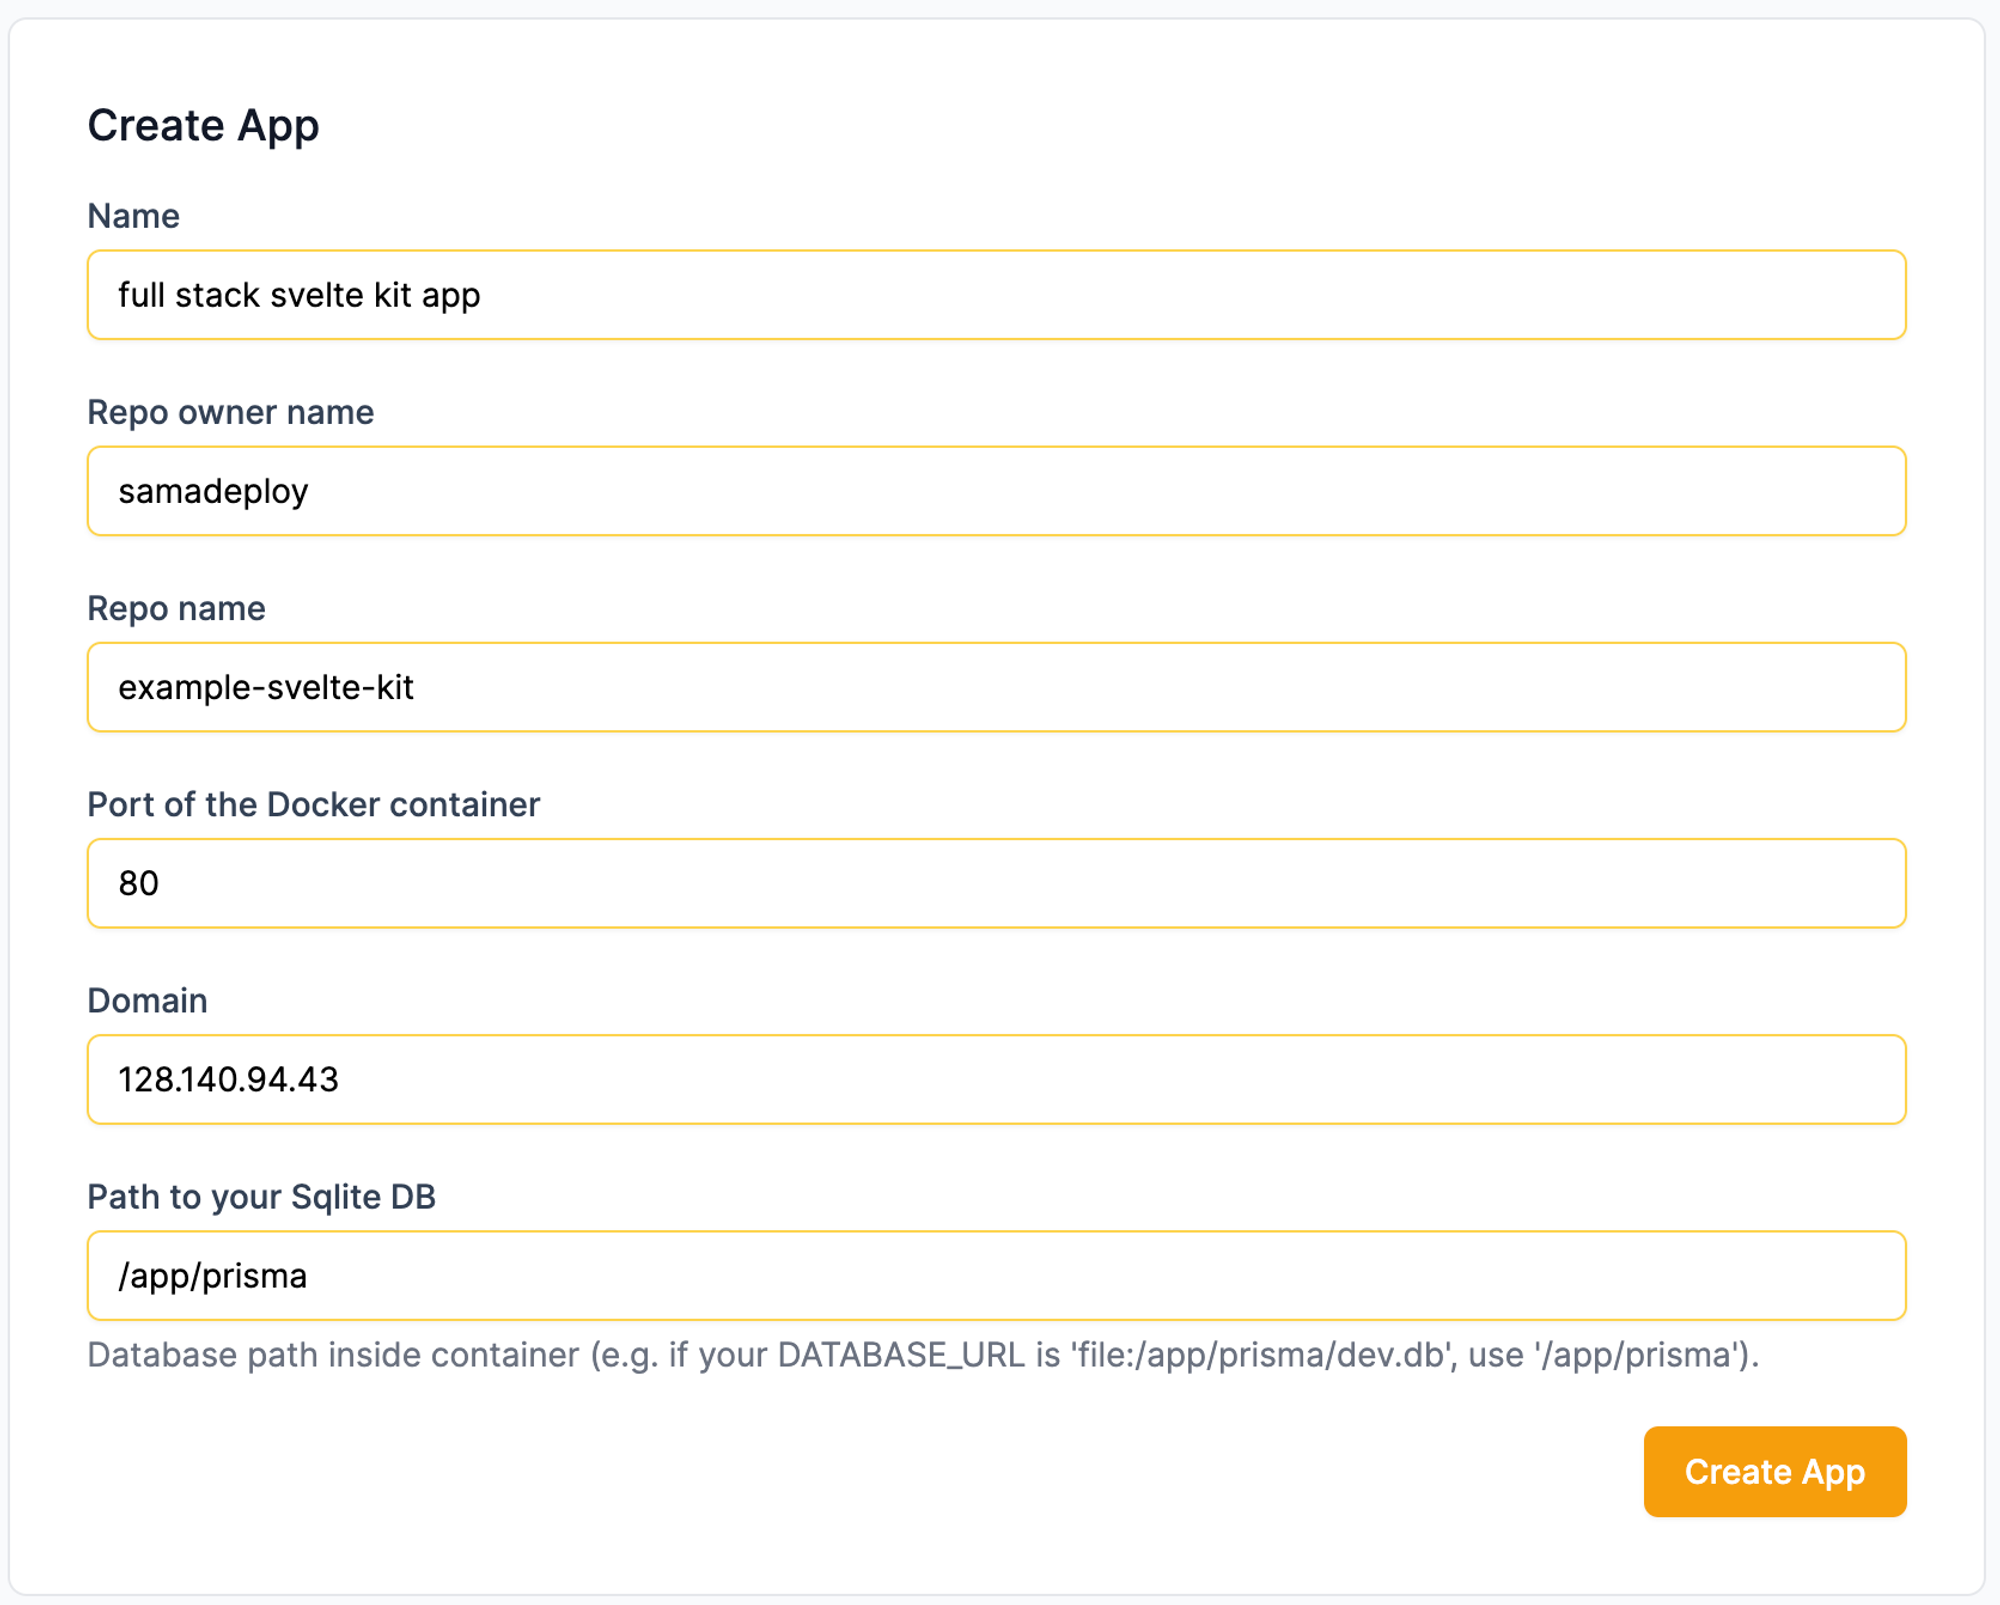
Task: Click the Name field label
Action: (133, 216)
